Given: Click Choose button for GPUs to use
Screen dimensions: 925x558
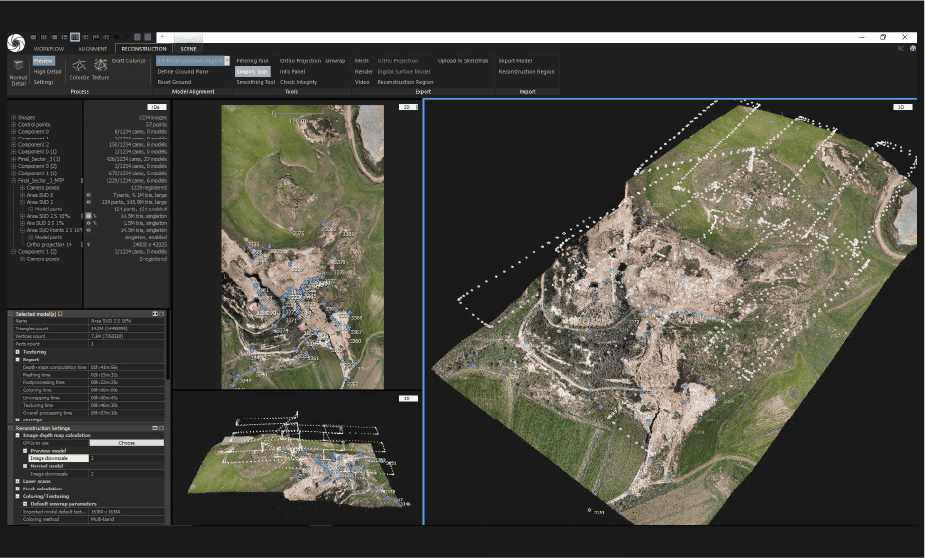Looking at the screenshot, I should point(126,442).
